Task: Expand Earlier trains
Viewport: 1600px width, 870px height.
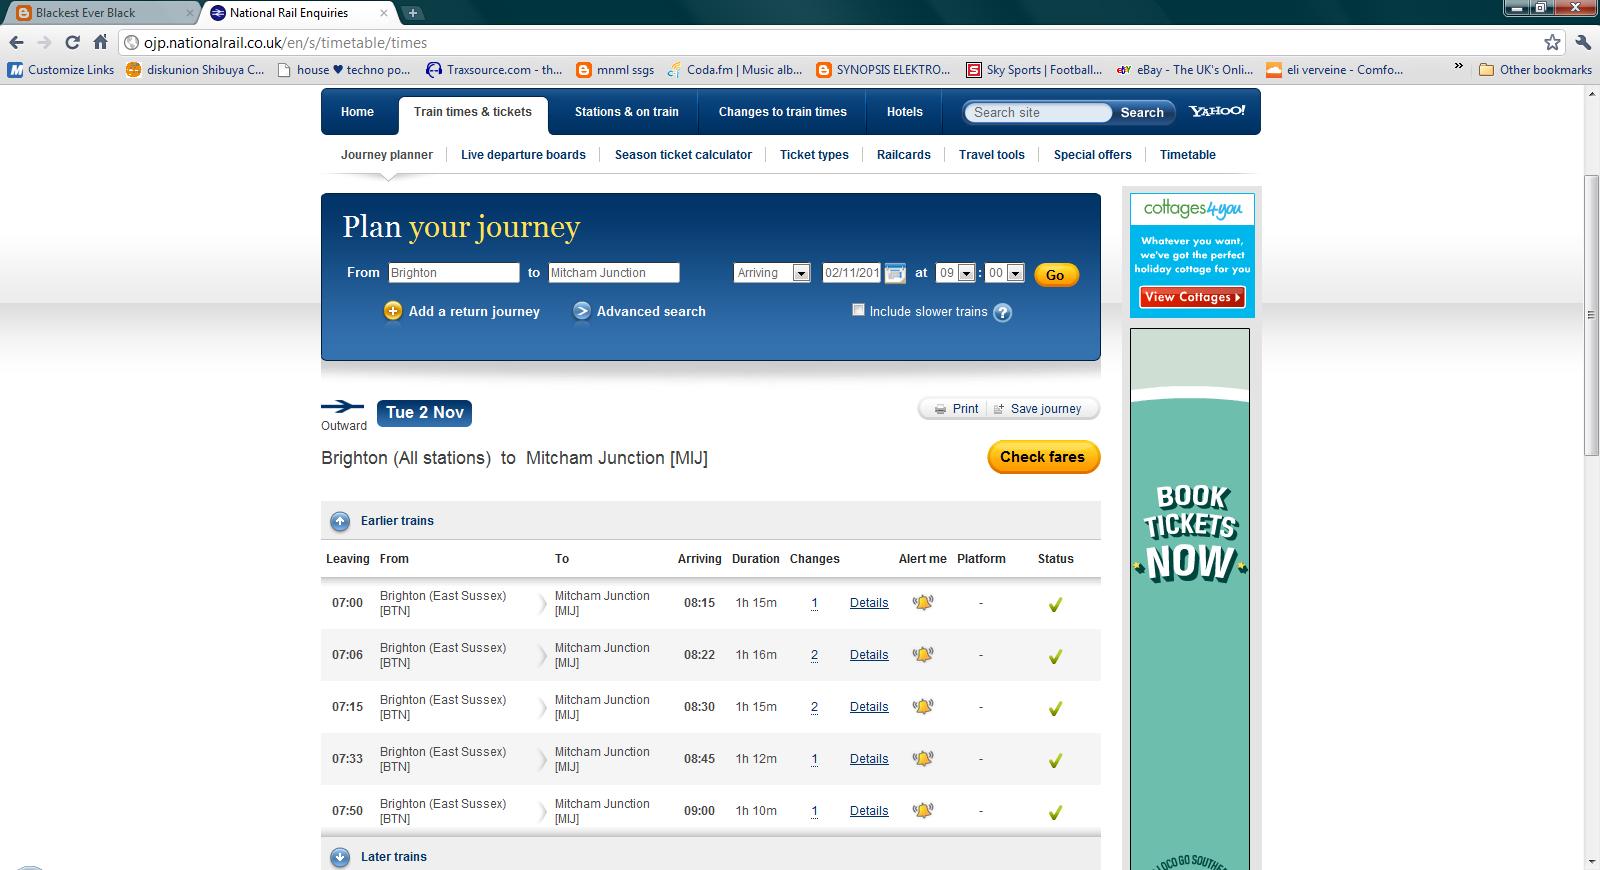Action: [397, 521]
